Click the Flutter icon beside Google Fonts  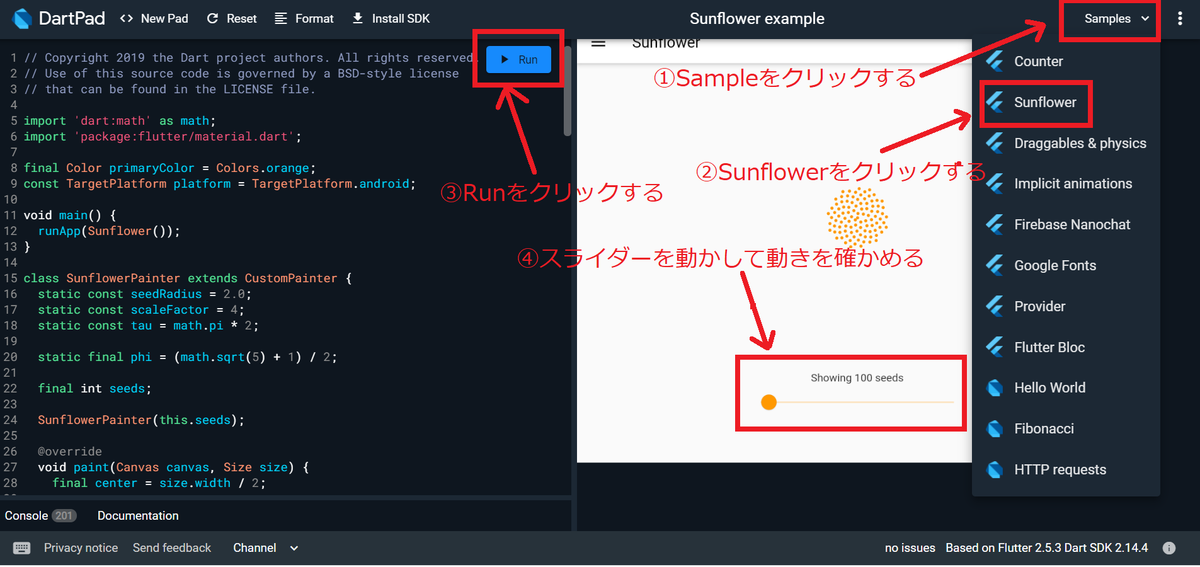tap(994, 265)
